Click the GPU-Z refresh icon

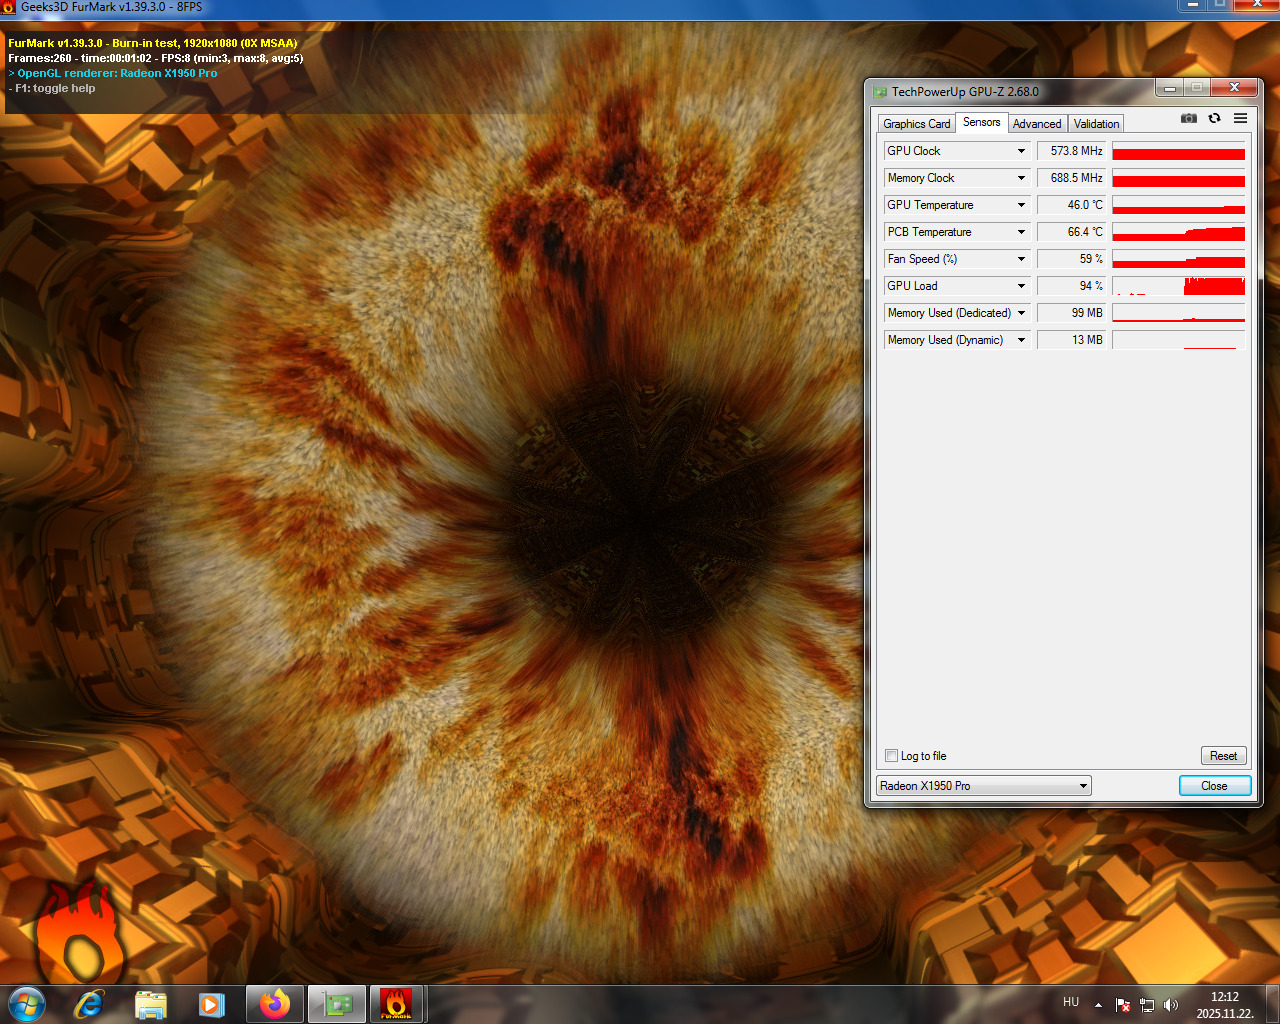click(1214, 118)
